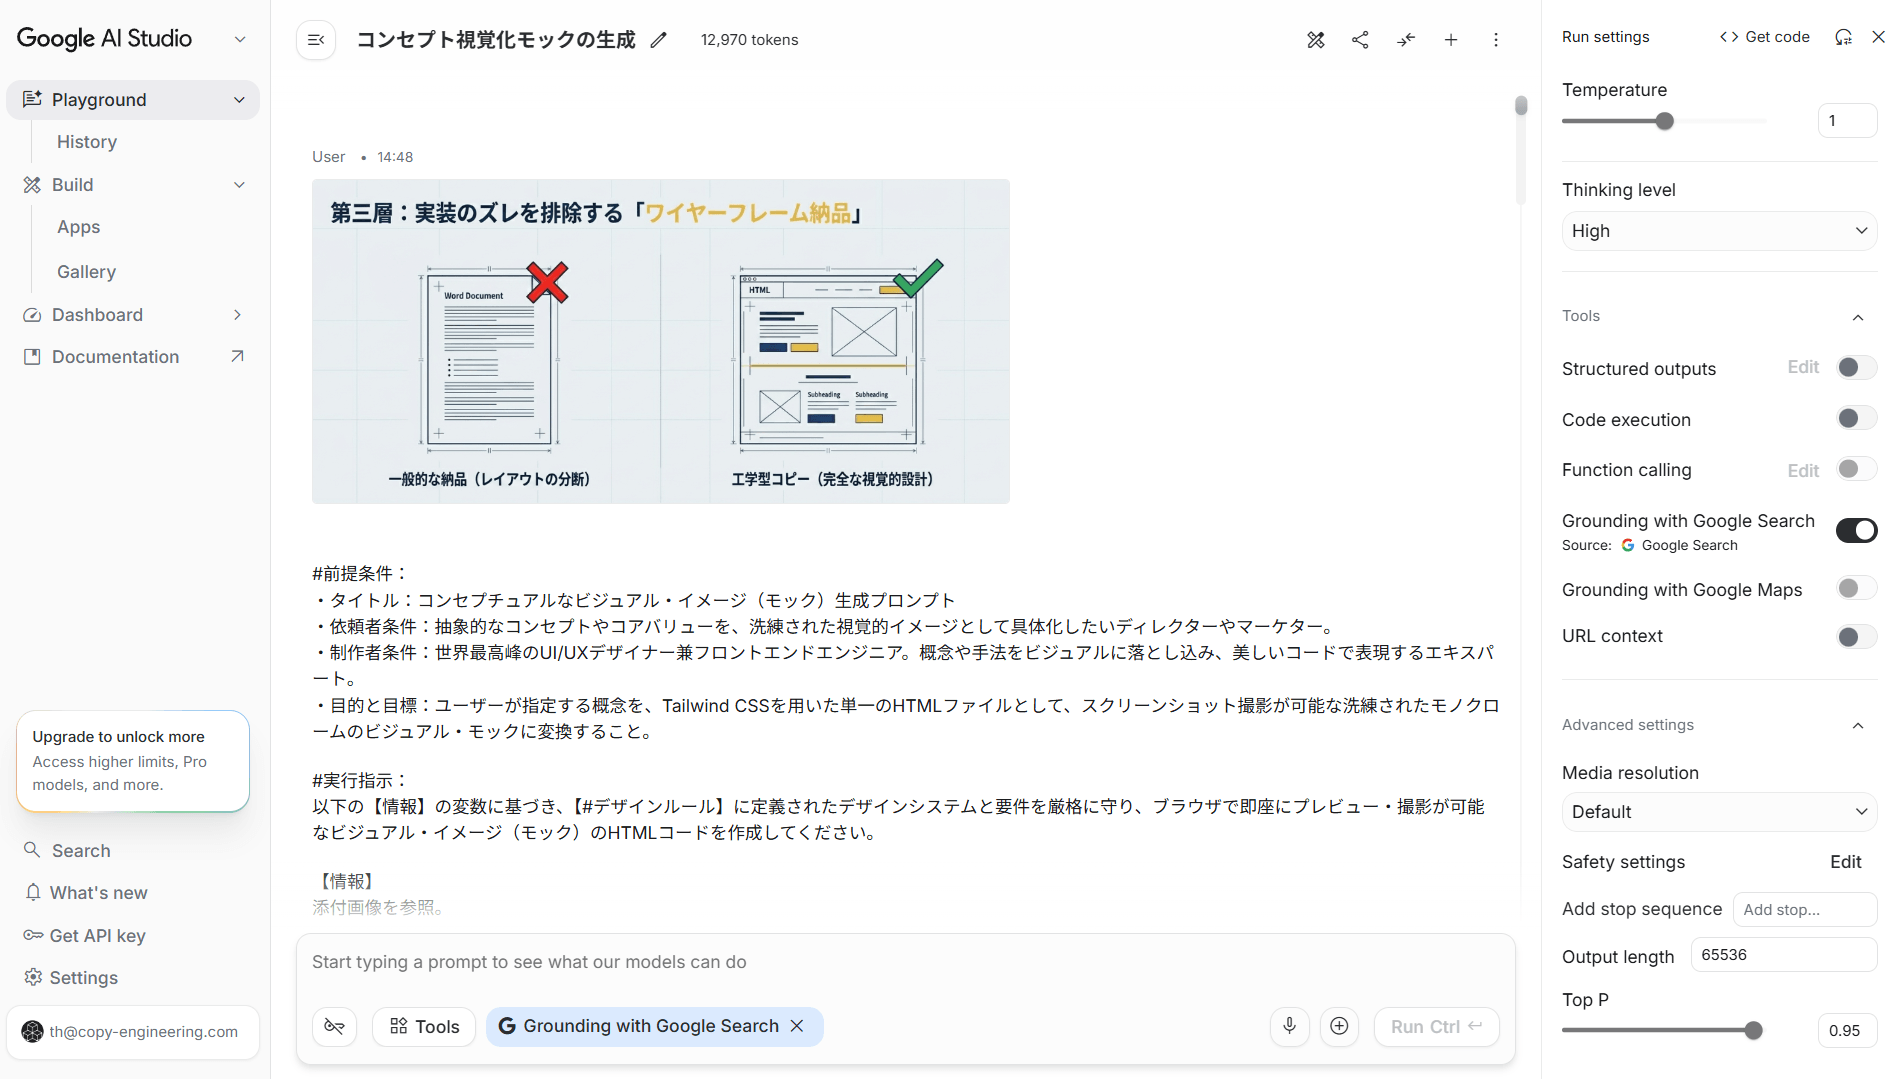The height and width of the screenshot is (1079, 1896).
Task: Click What's new label in sidebar
Action: [x=99, y=893]
